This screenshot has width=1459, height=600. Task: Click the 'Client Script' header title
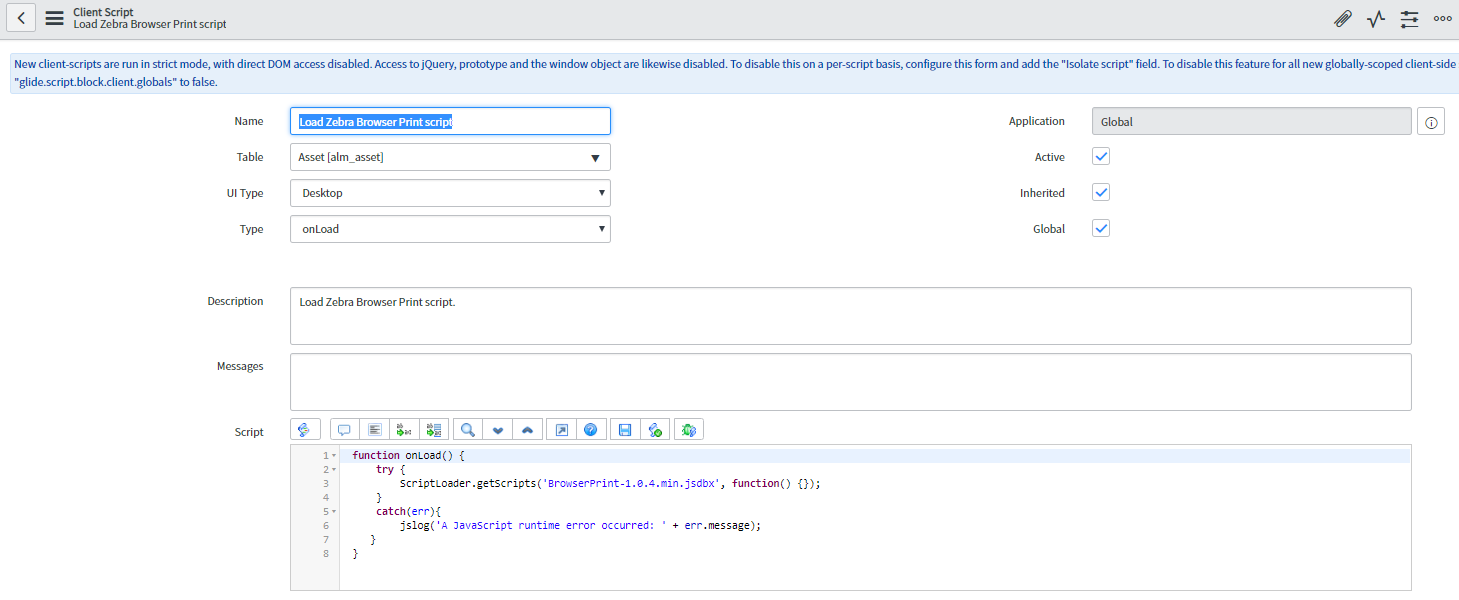(x=103, y=12)
